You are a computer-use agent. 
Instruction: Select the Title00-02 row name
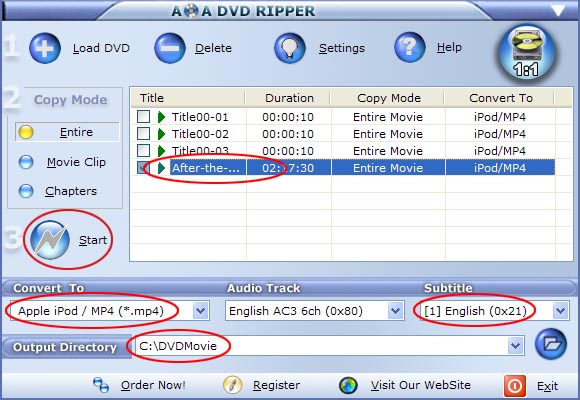200,134
